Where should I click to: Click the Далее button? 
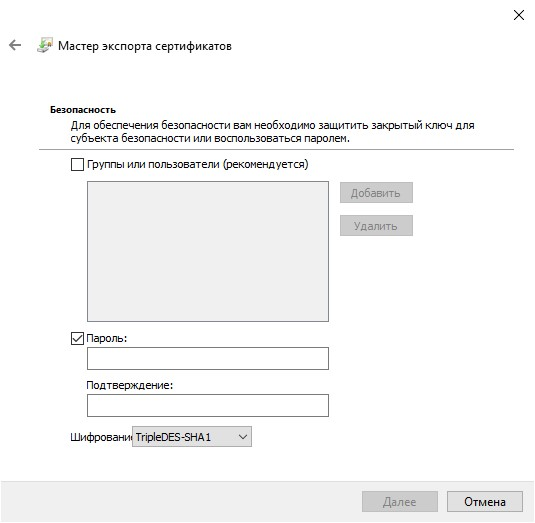tap(400, 502)
